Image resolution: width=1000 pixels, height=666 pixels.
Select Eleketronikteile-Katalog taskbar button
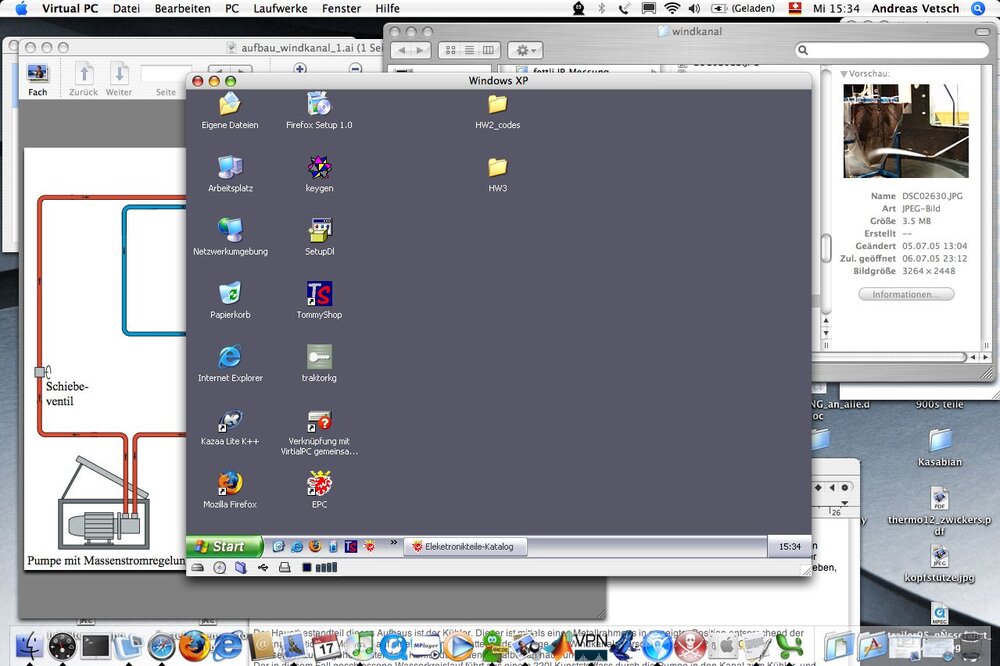466,547
